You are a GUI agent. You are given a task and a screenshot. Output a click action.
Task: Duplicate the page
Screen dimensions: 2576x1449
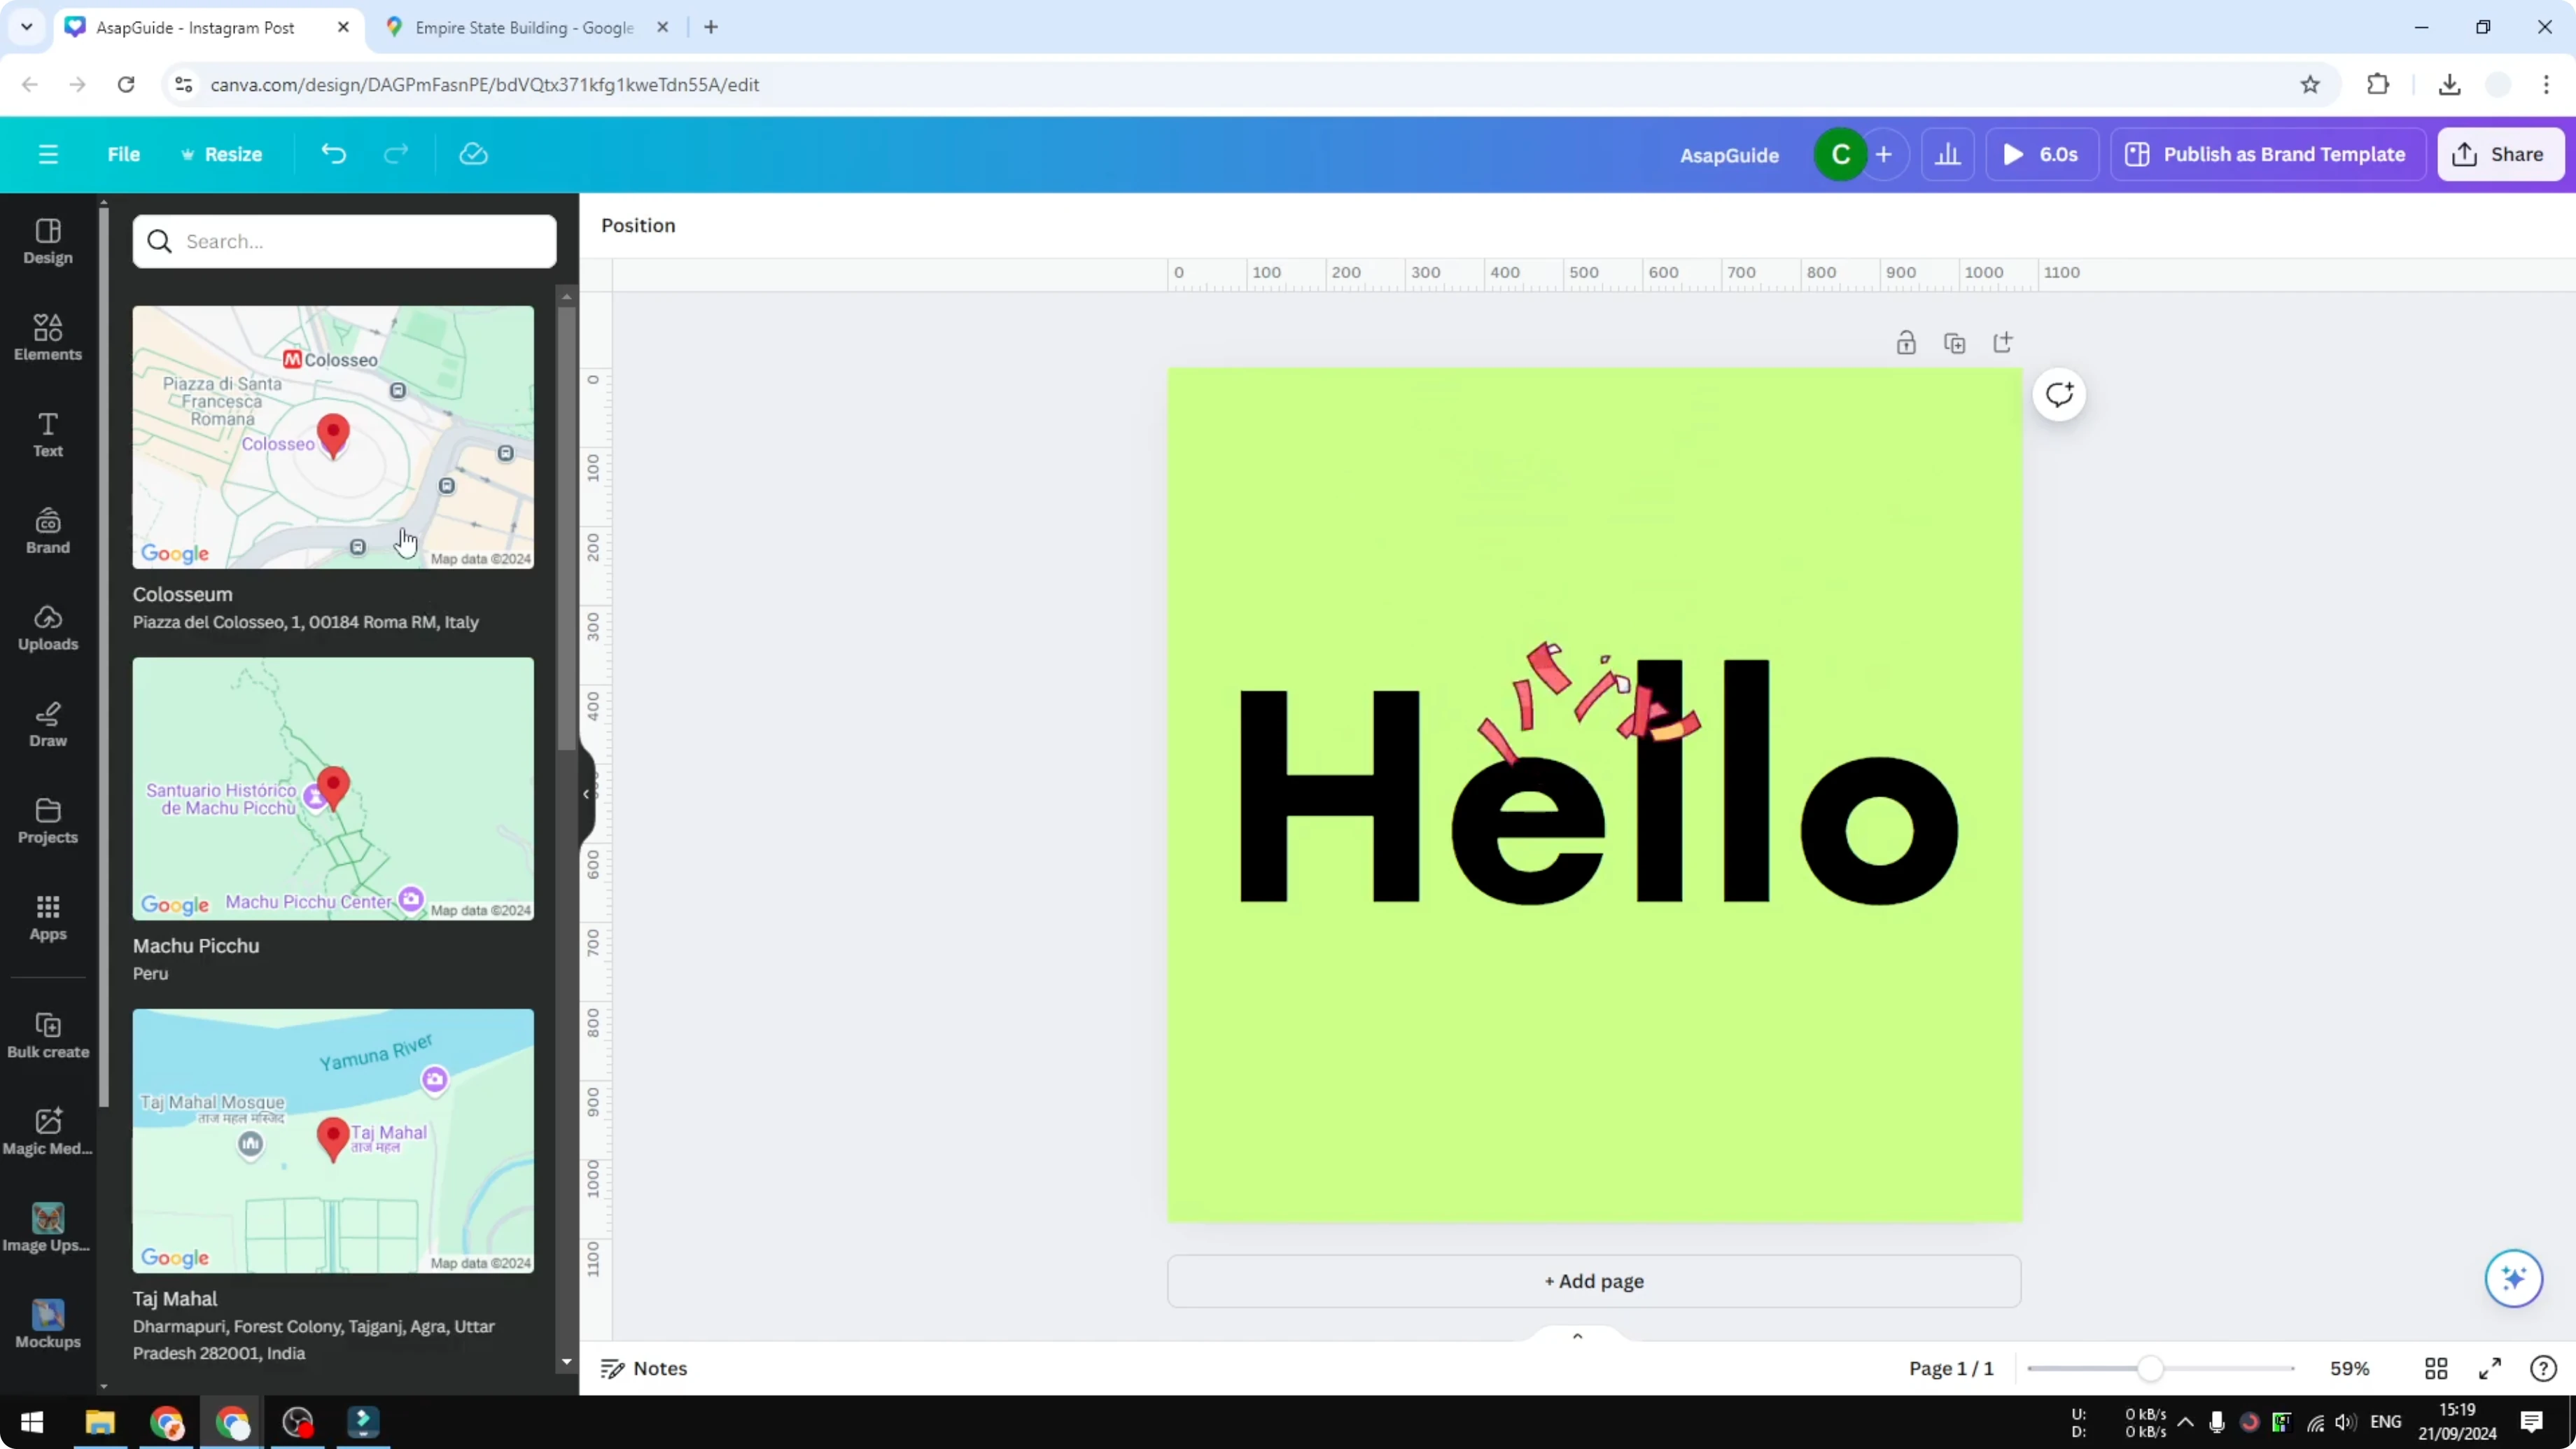click(1954, 343)
